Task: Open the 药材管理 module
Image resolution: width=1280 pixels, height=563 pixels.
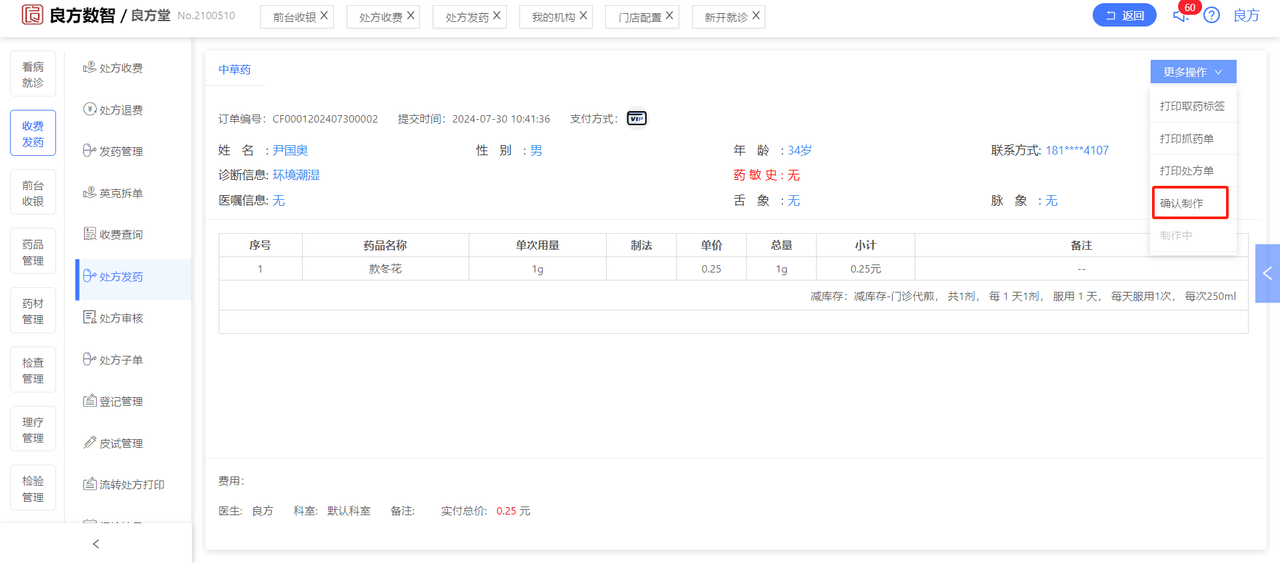Action: click(33, 311)
